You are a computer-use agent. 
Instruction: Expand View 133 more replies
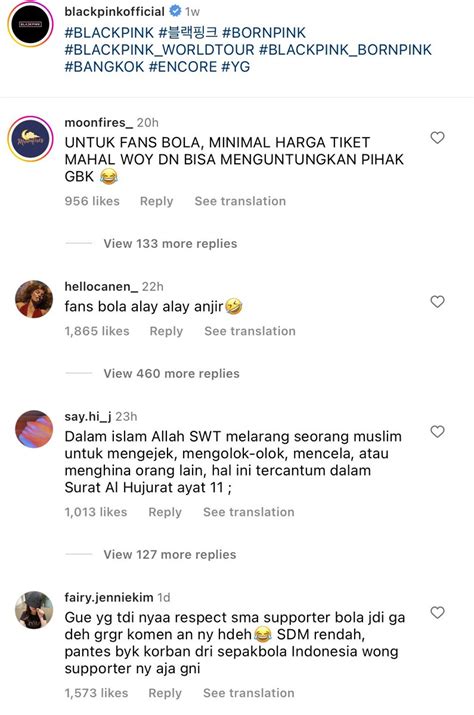click(x=170, y=244)
